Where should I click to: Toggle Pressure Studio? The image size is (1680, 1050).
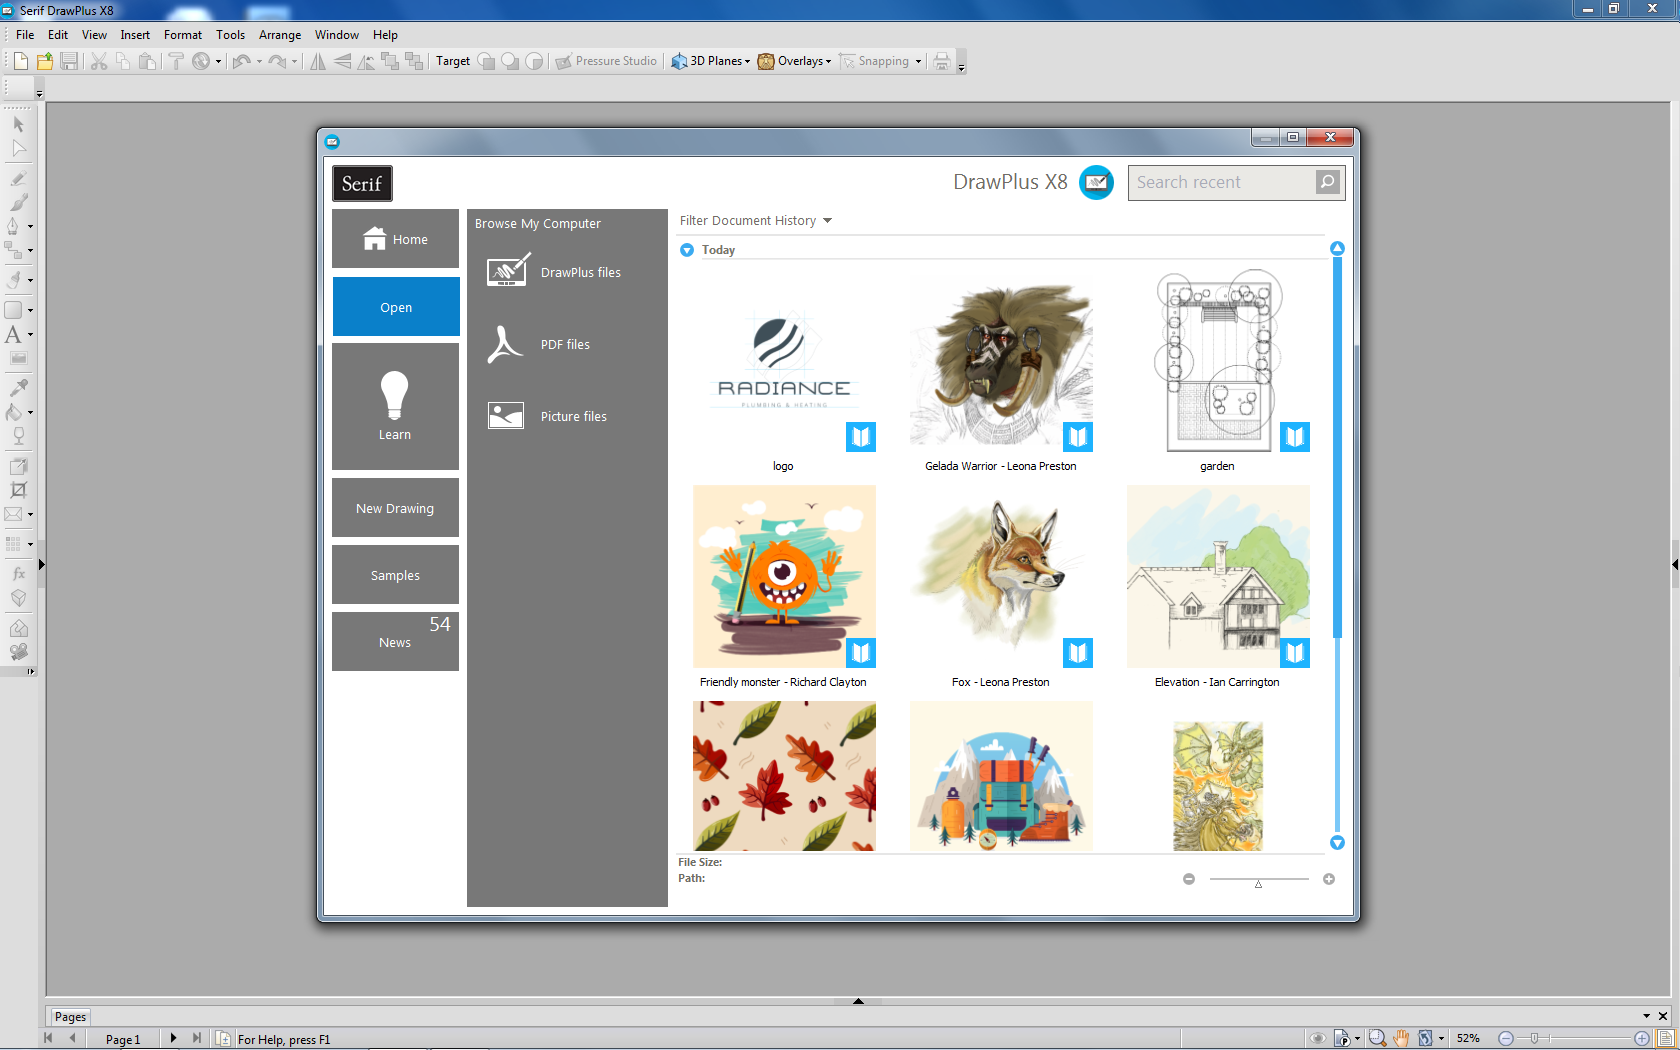(606, 61)
